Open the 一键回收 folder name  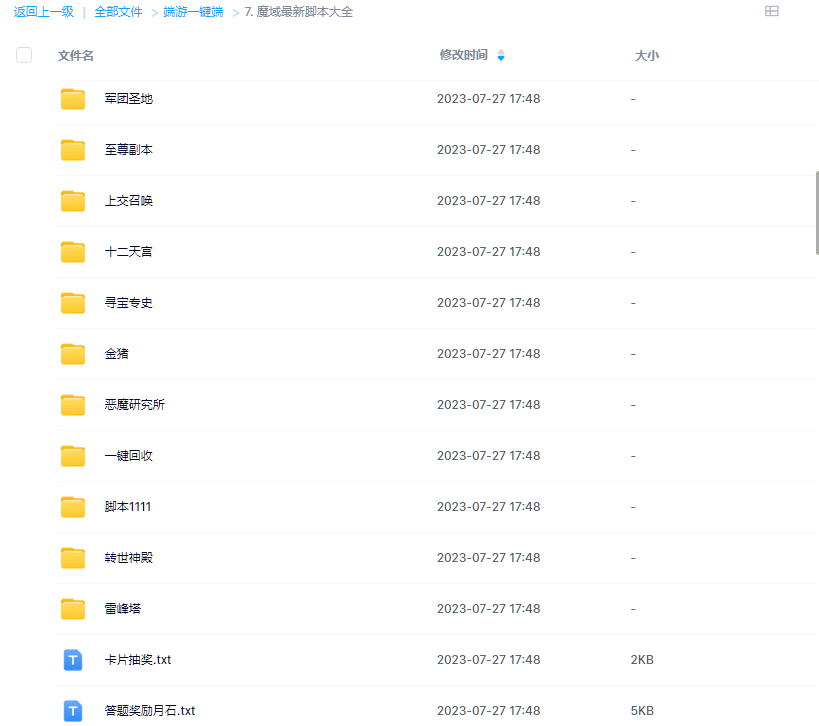coord(129,456)
